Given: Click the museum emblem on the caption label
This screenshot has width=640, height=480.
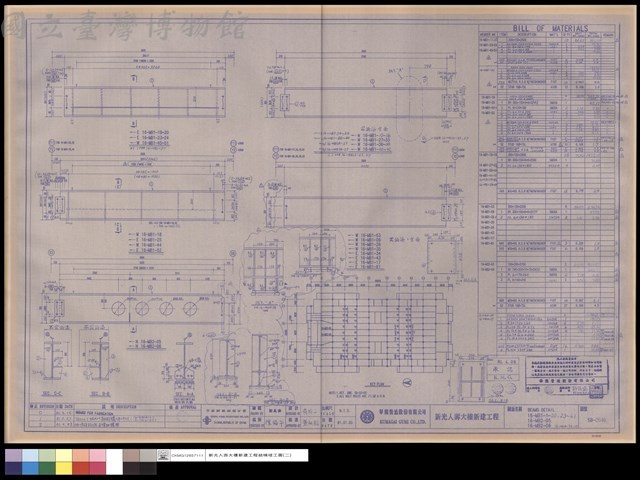Looking at the screenshot, I should pos(163,455).
